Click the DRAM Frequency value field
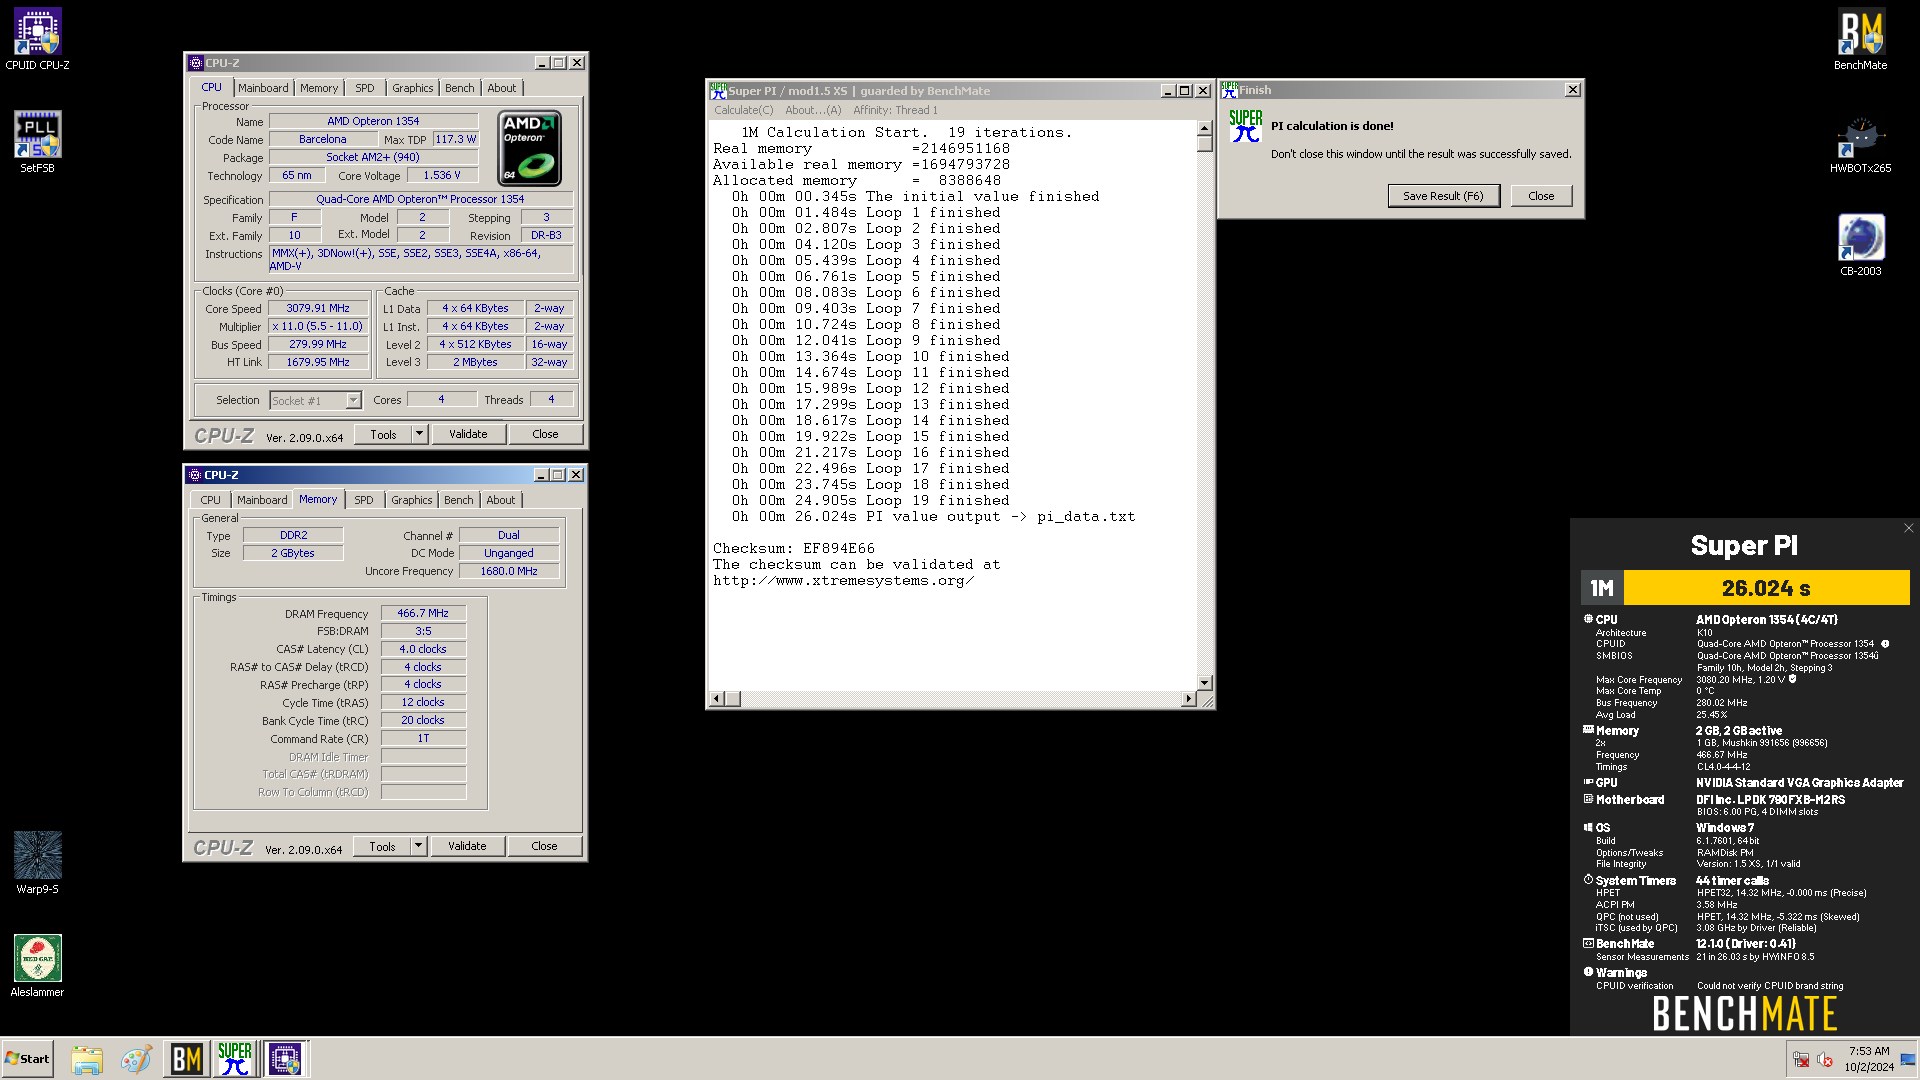Viewport: 1920px width, 1080px height. pos(423,613)
